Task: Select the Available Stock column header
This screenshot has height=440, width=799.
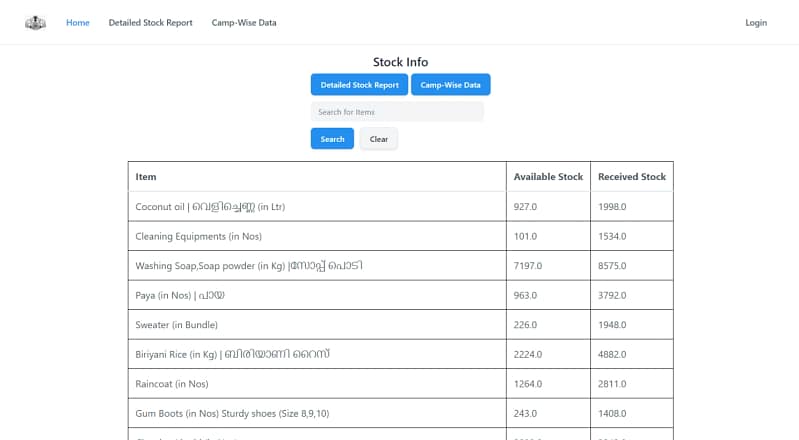Action: click(548, 177)
